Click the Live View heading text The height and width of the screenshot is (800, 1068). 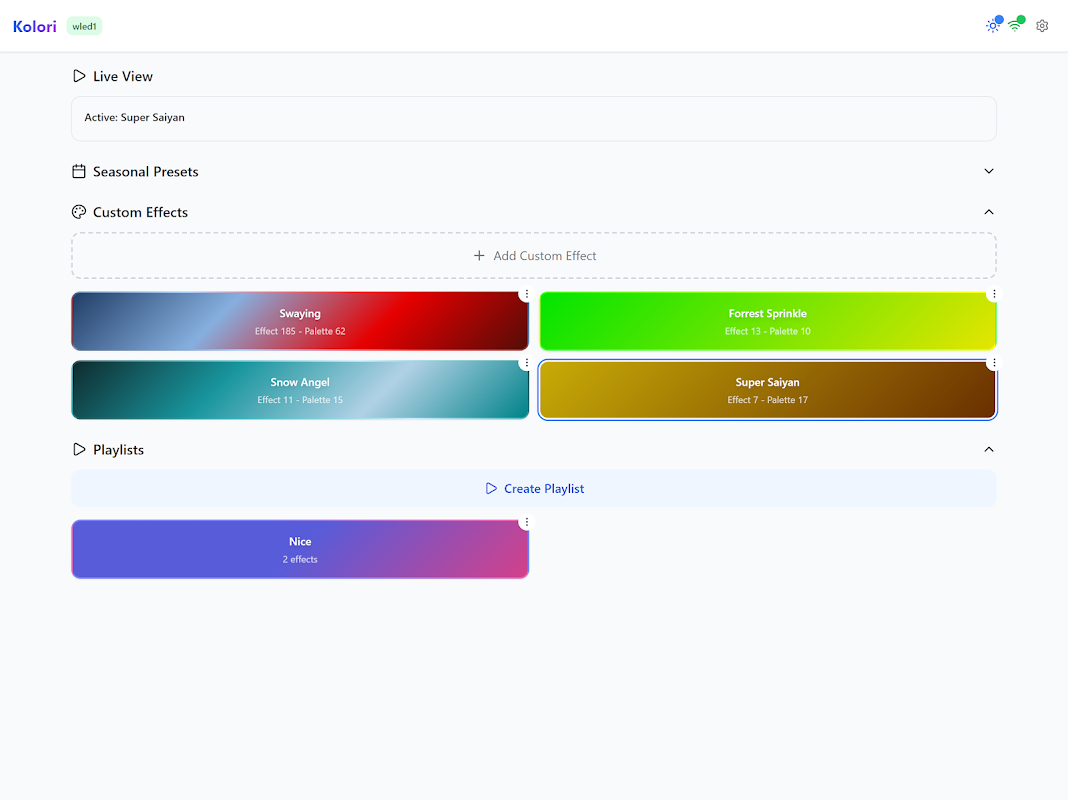(x=123, y=76)
